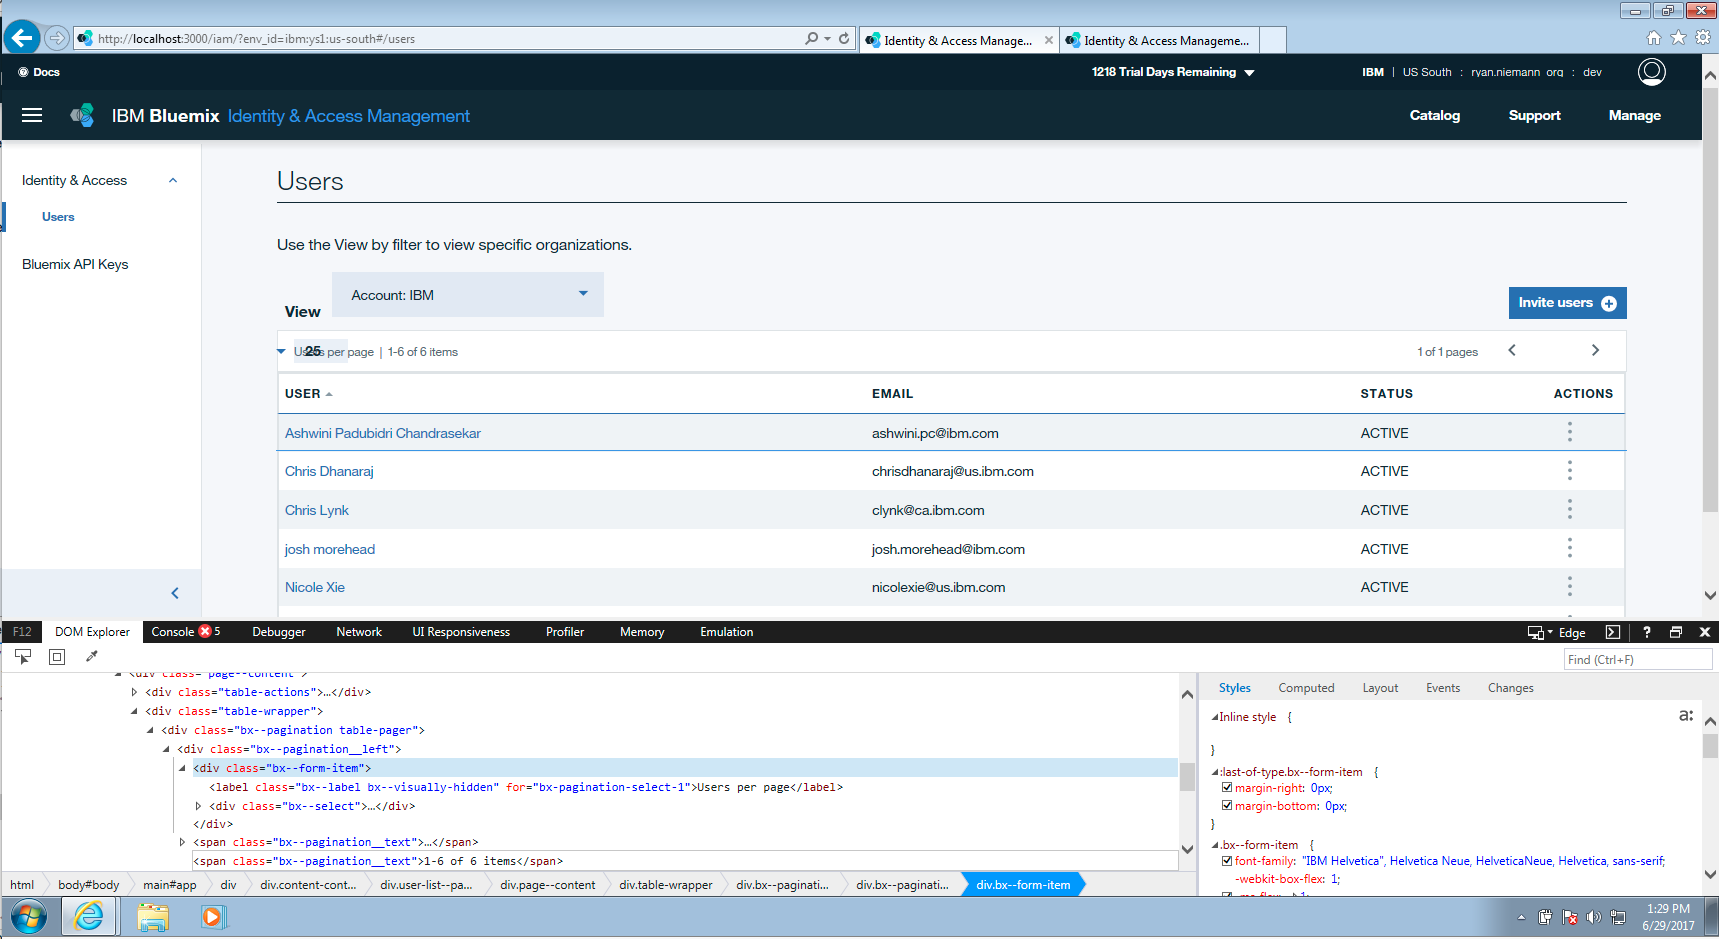Open the users per page dropdown
The height and width of the screenshot is (939, 1719).
coord(312,351)
